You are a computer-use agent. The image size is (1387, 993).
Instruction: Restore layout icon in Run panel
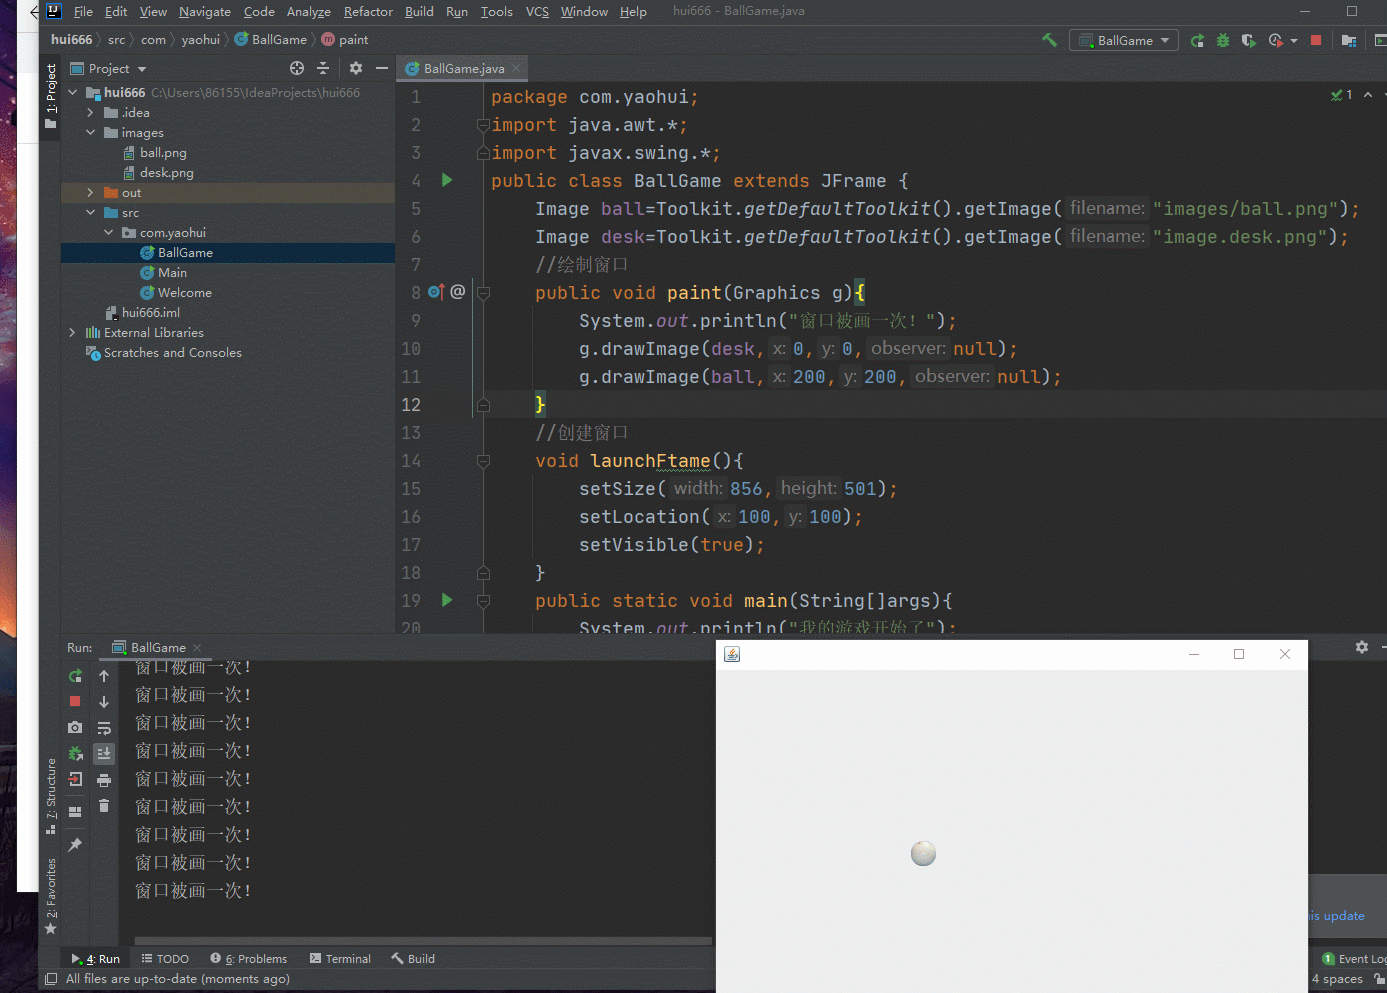pyautogui.click(x=75, y=812)
